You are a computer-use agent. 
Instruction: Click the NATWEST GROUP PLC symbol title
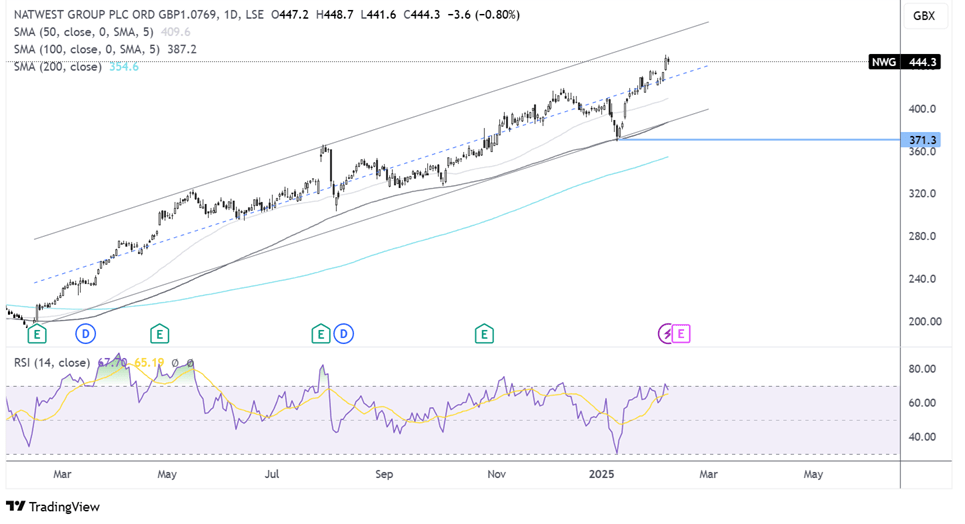(114, 15)
